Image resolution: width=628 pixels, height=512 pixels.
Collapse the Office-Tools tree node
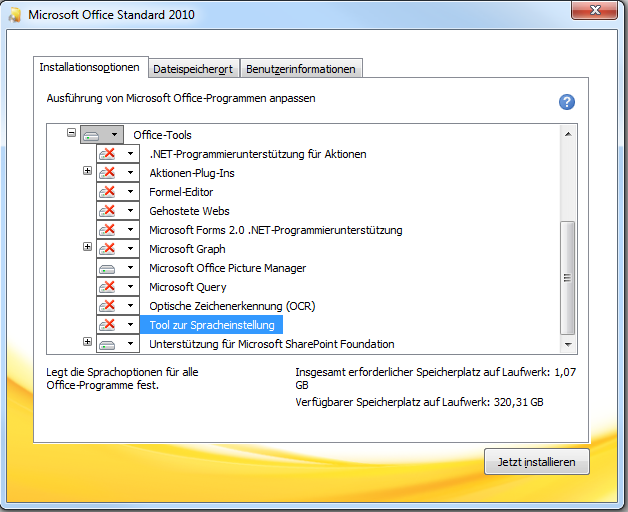pos(71,133)
